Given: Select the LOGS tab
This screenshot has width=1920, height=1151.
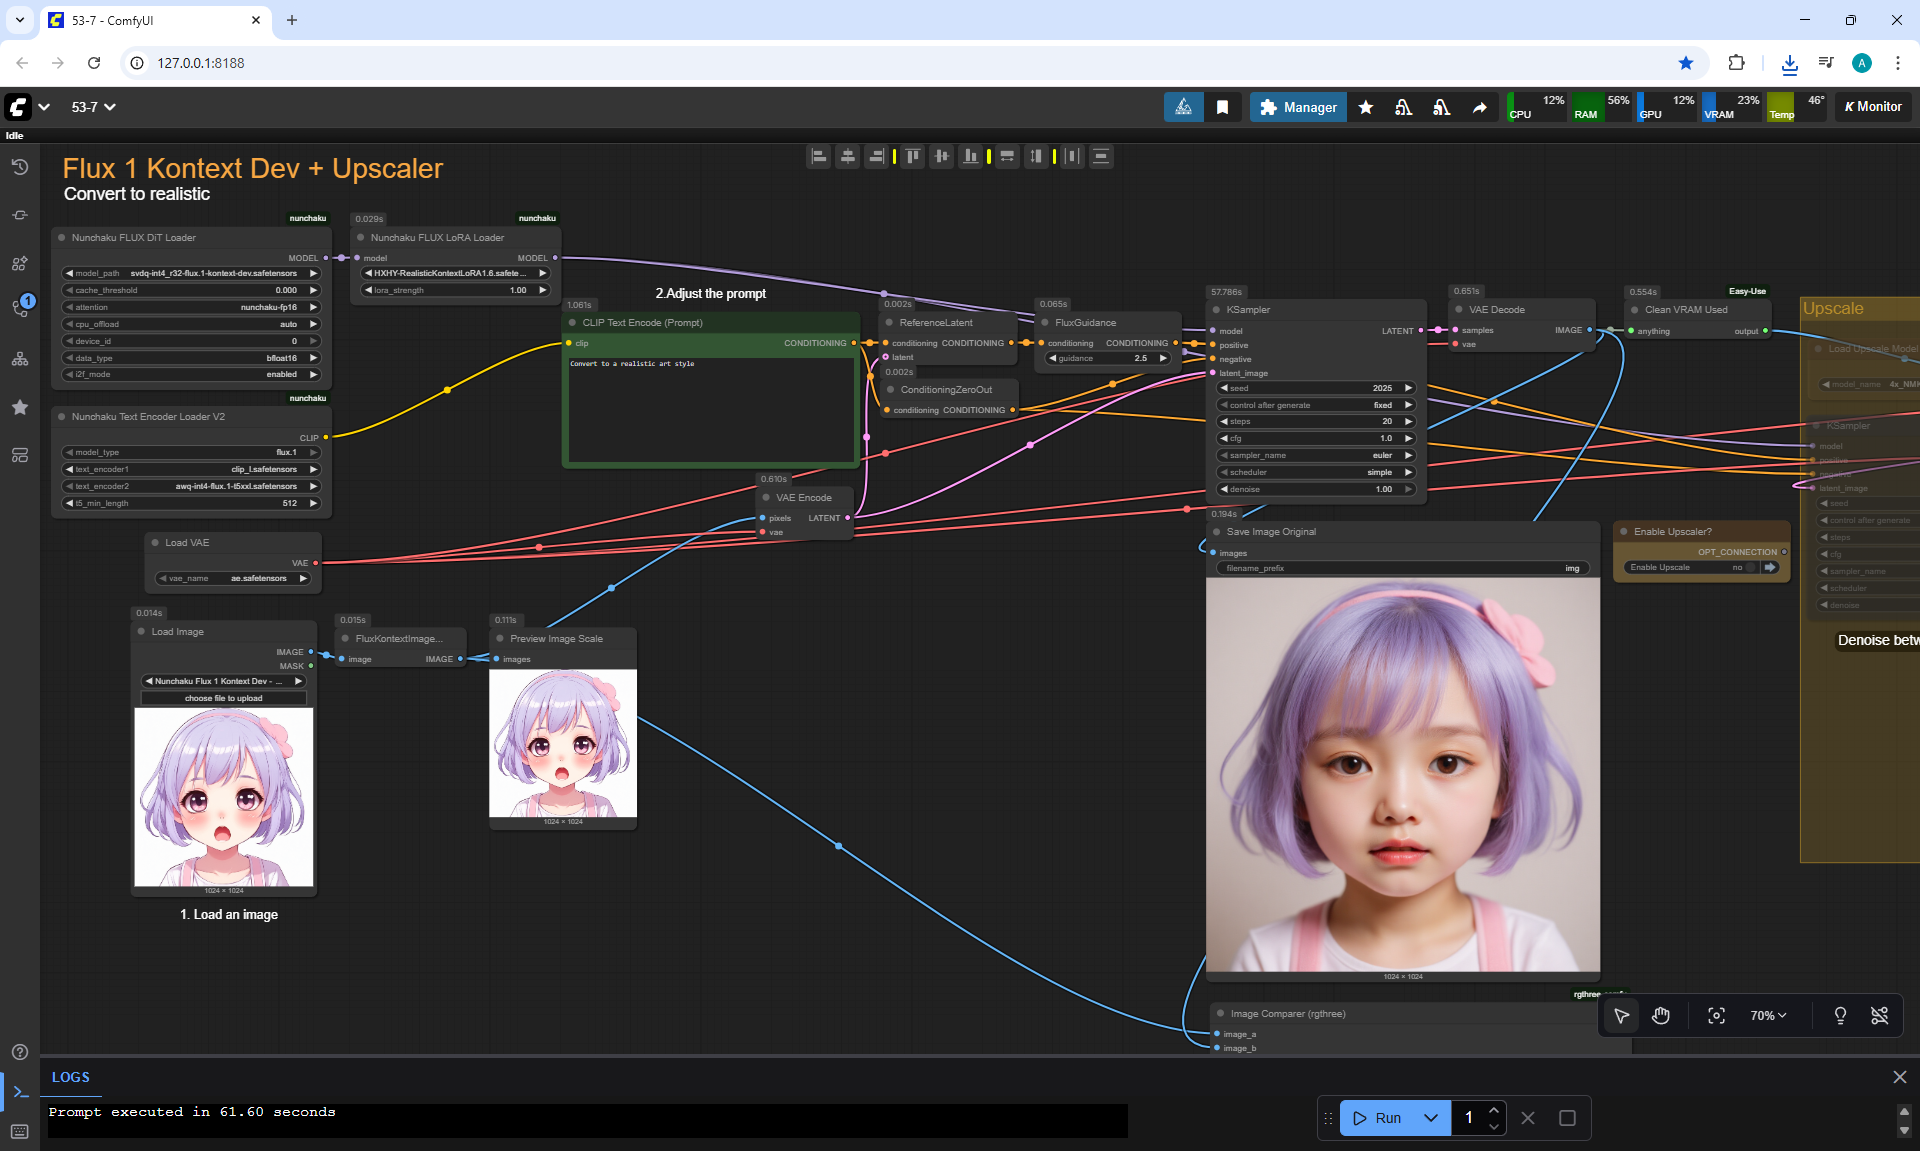Looking at the screenshot, I should coord(70,1077).
